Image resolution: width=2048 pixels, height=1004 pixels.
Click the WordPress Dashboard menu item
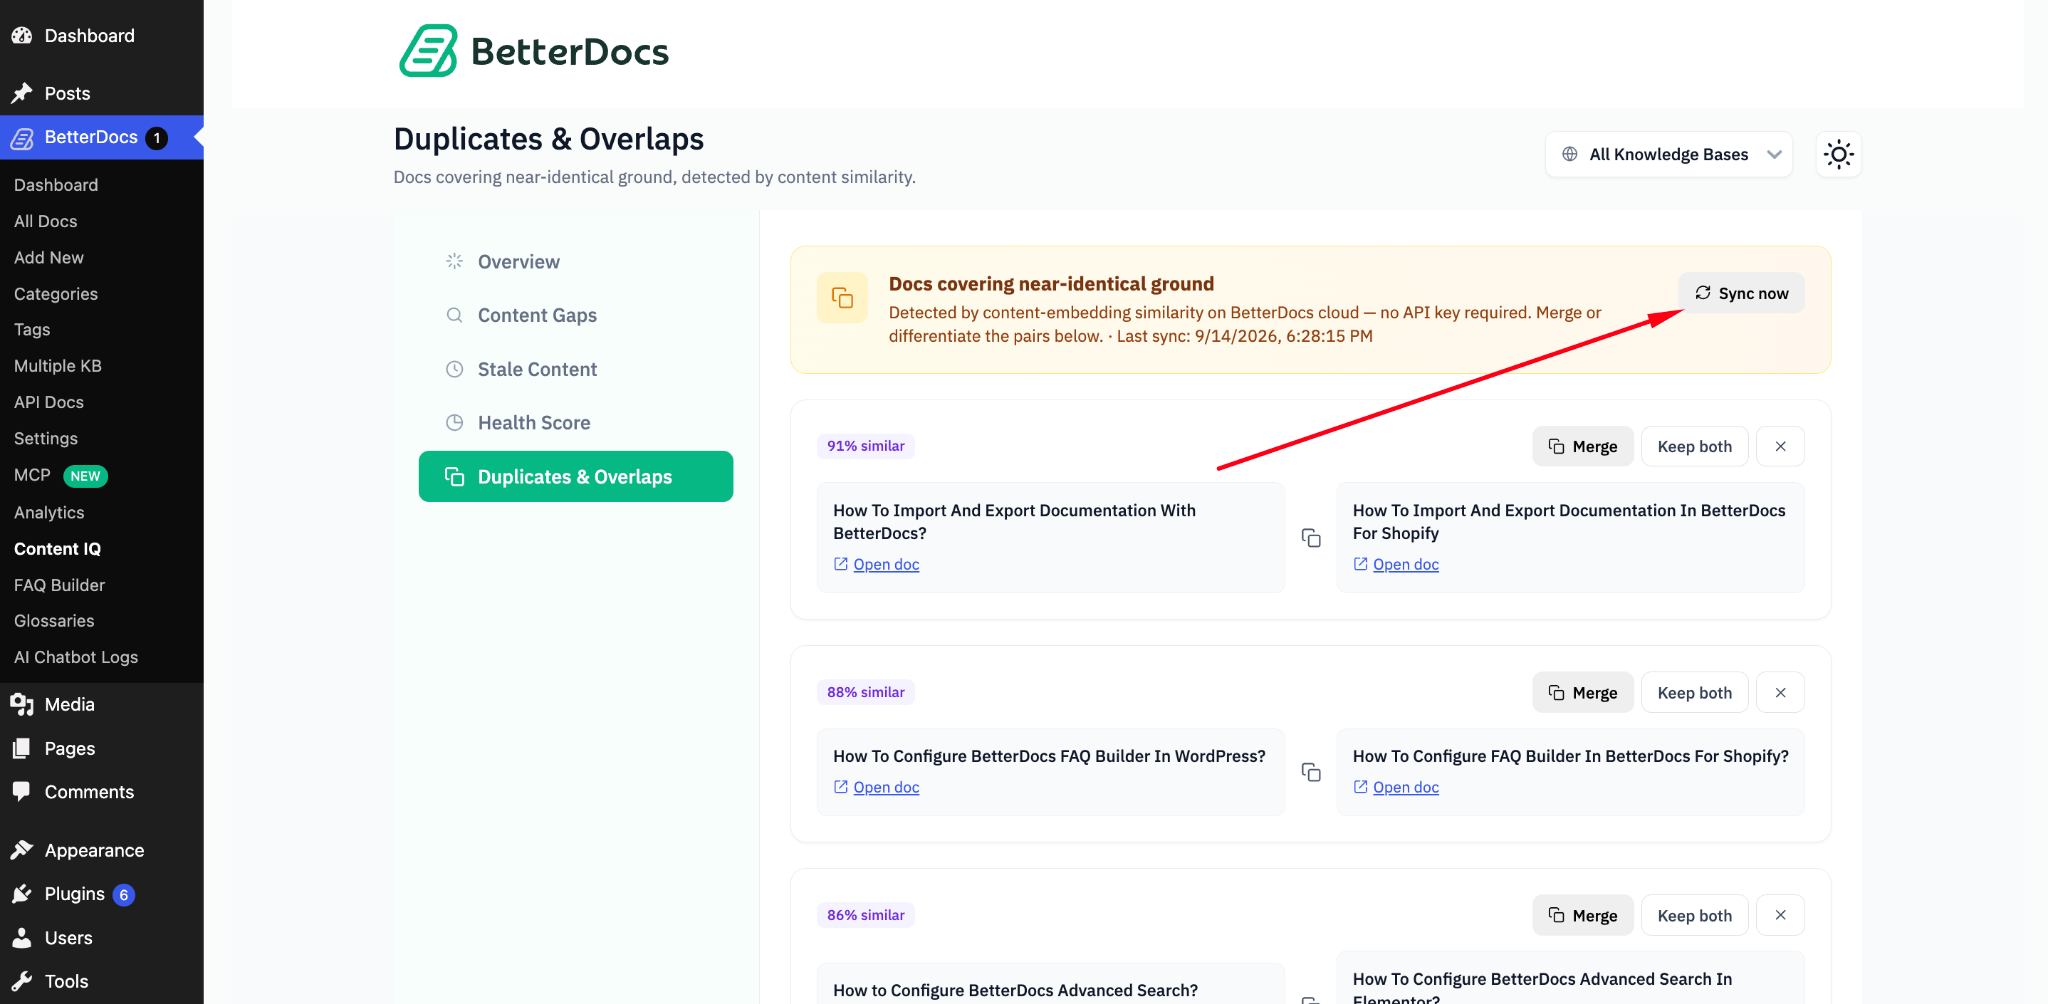[102, 36]
